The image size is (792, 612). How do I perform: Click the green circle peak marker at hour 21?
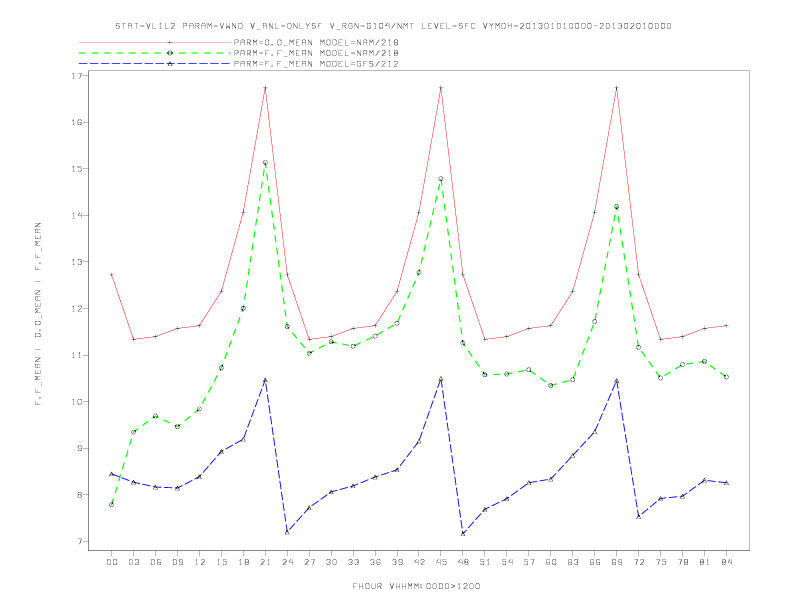(265, 163)
